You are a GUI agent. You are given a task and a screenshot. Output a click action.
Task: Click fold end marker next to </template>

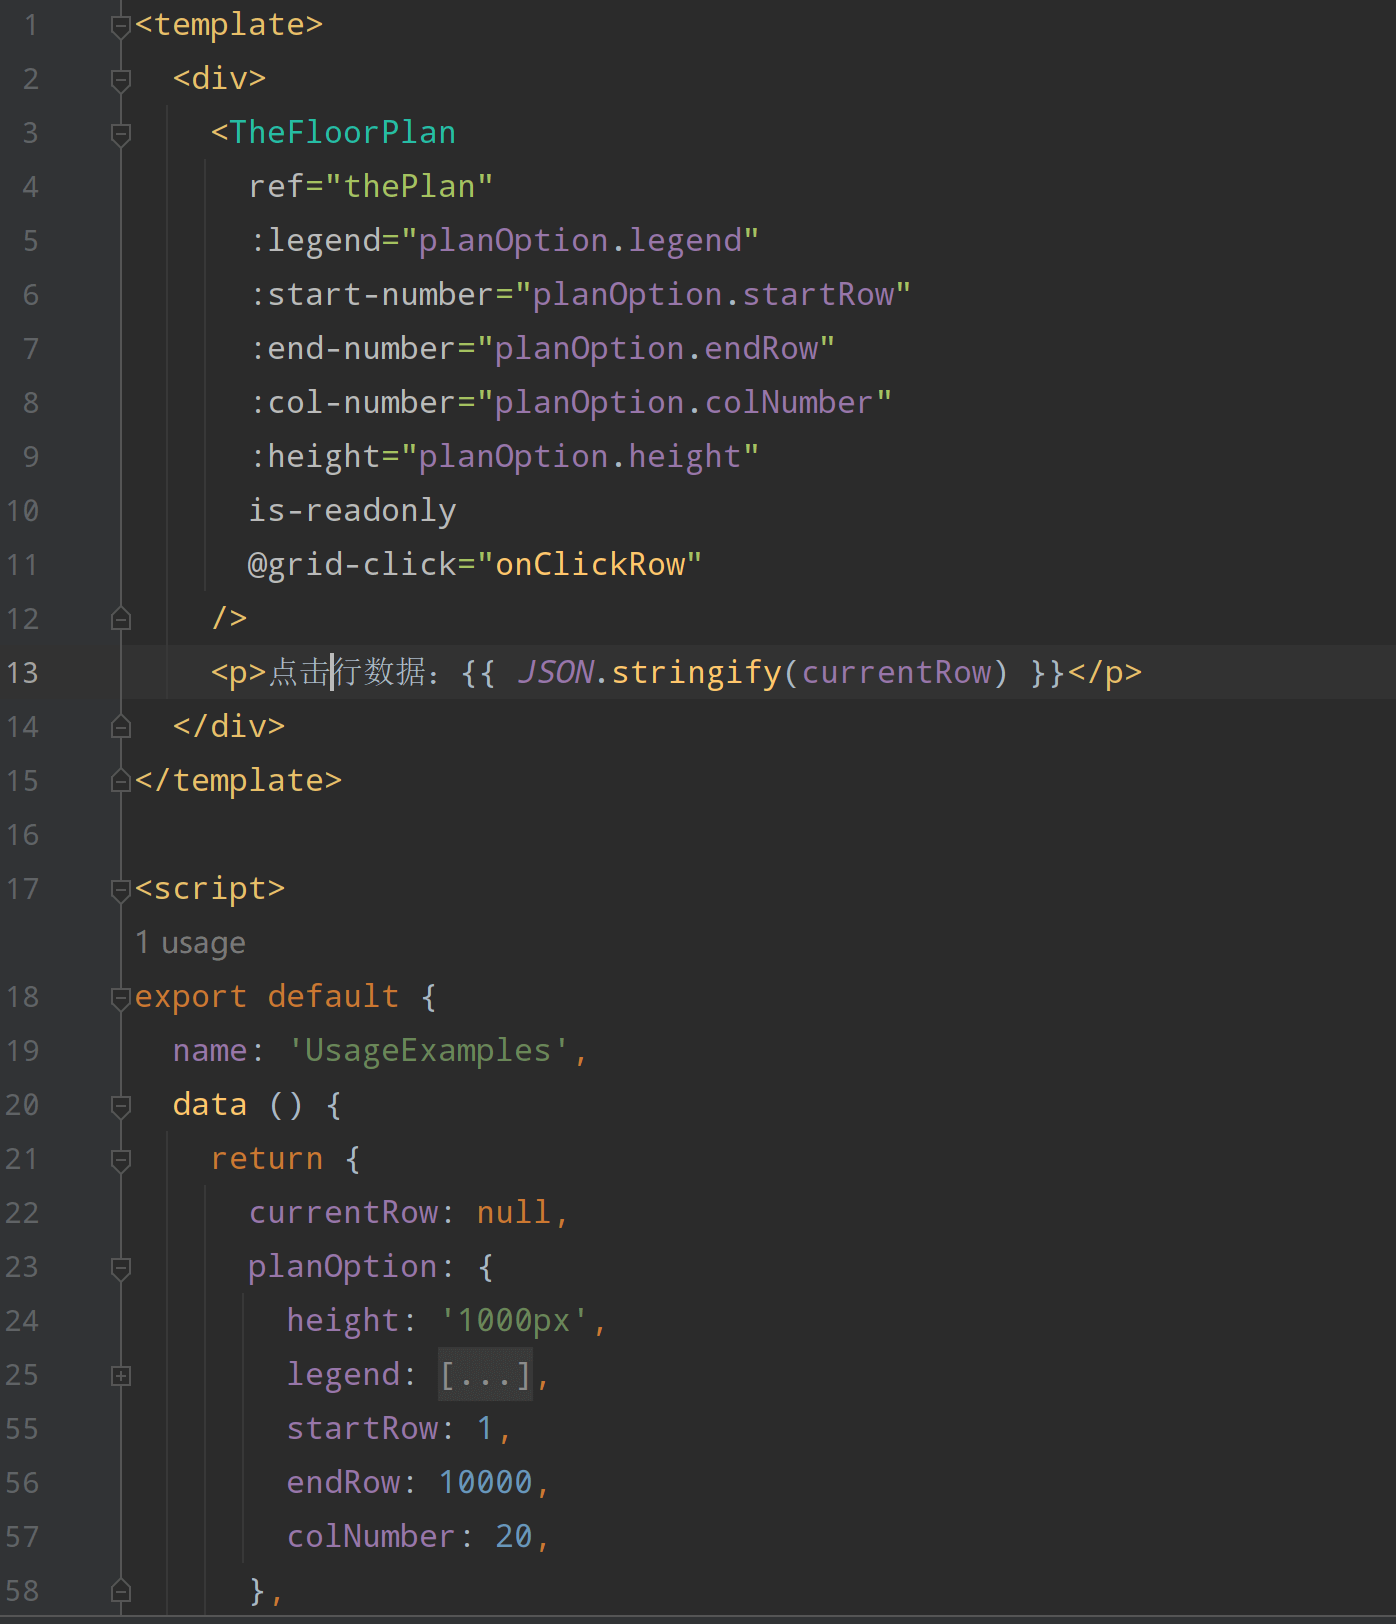point(121,781)
